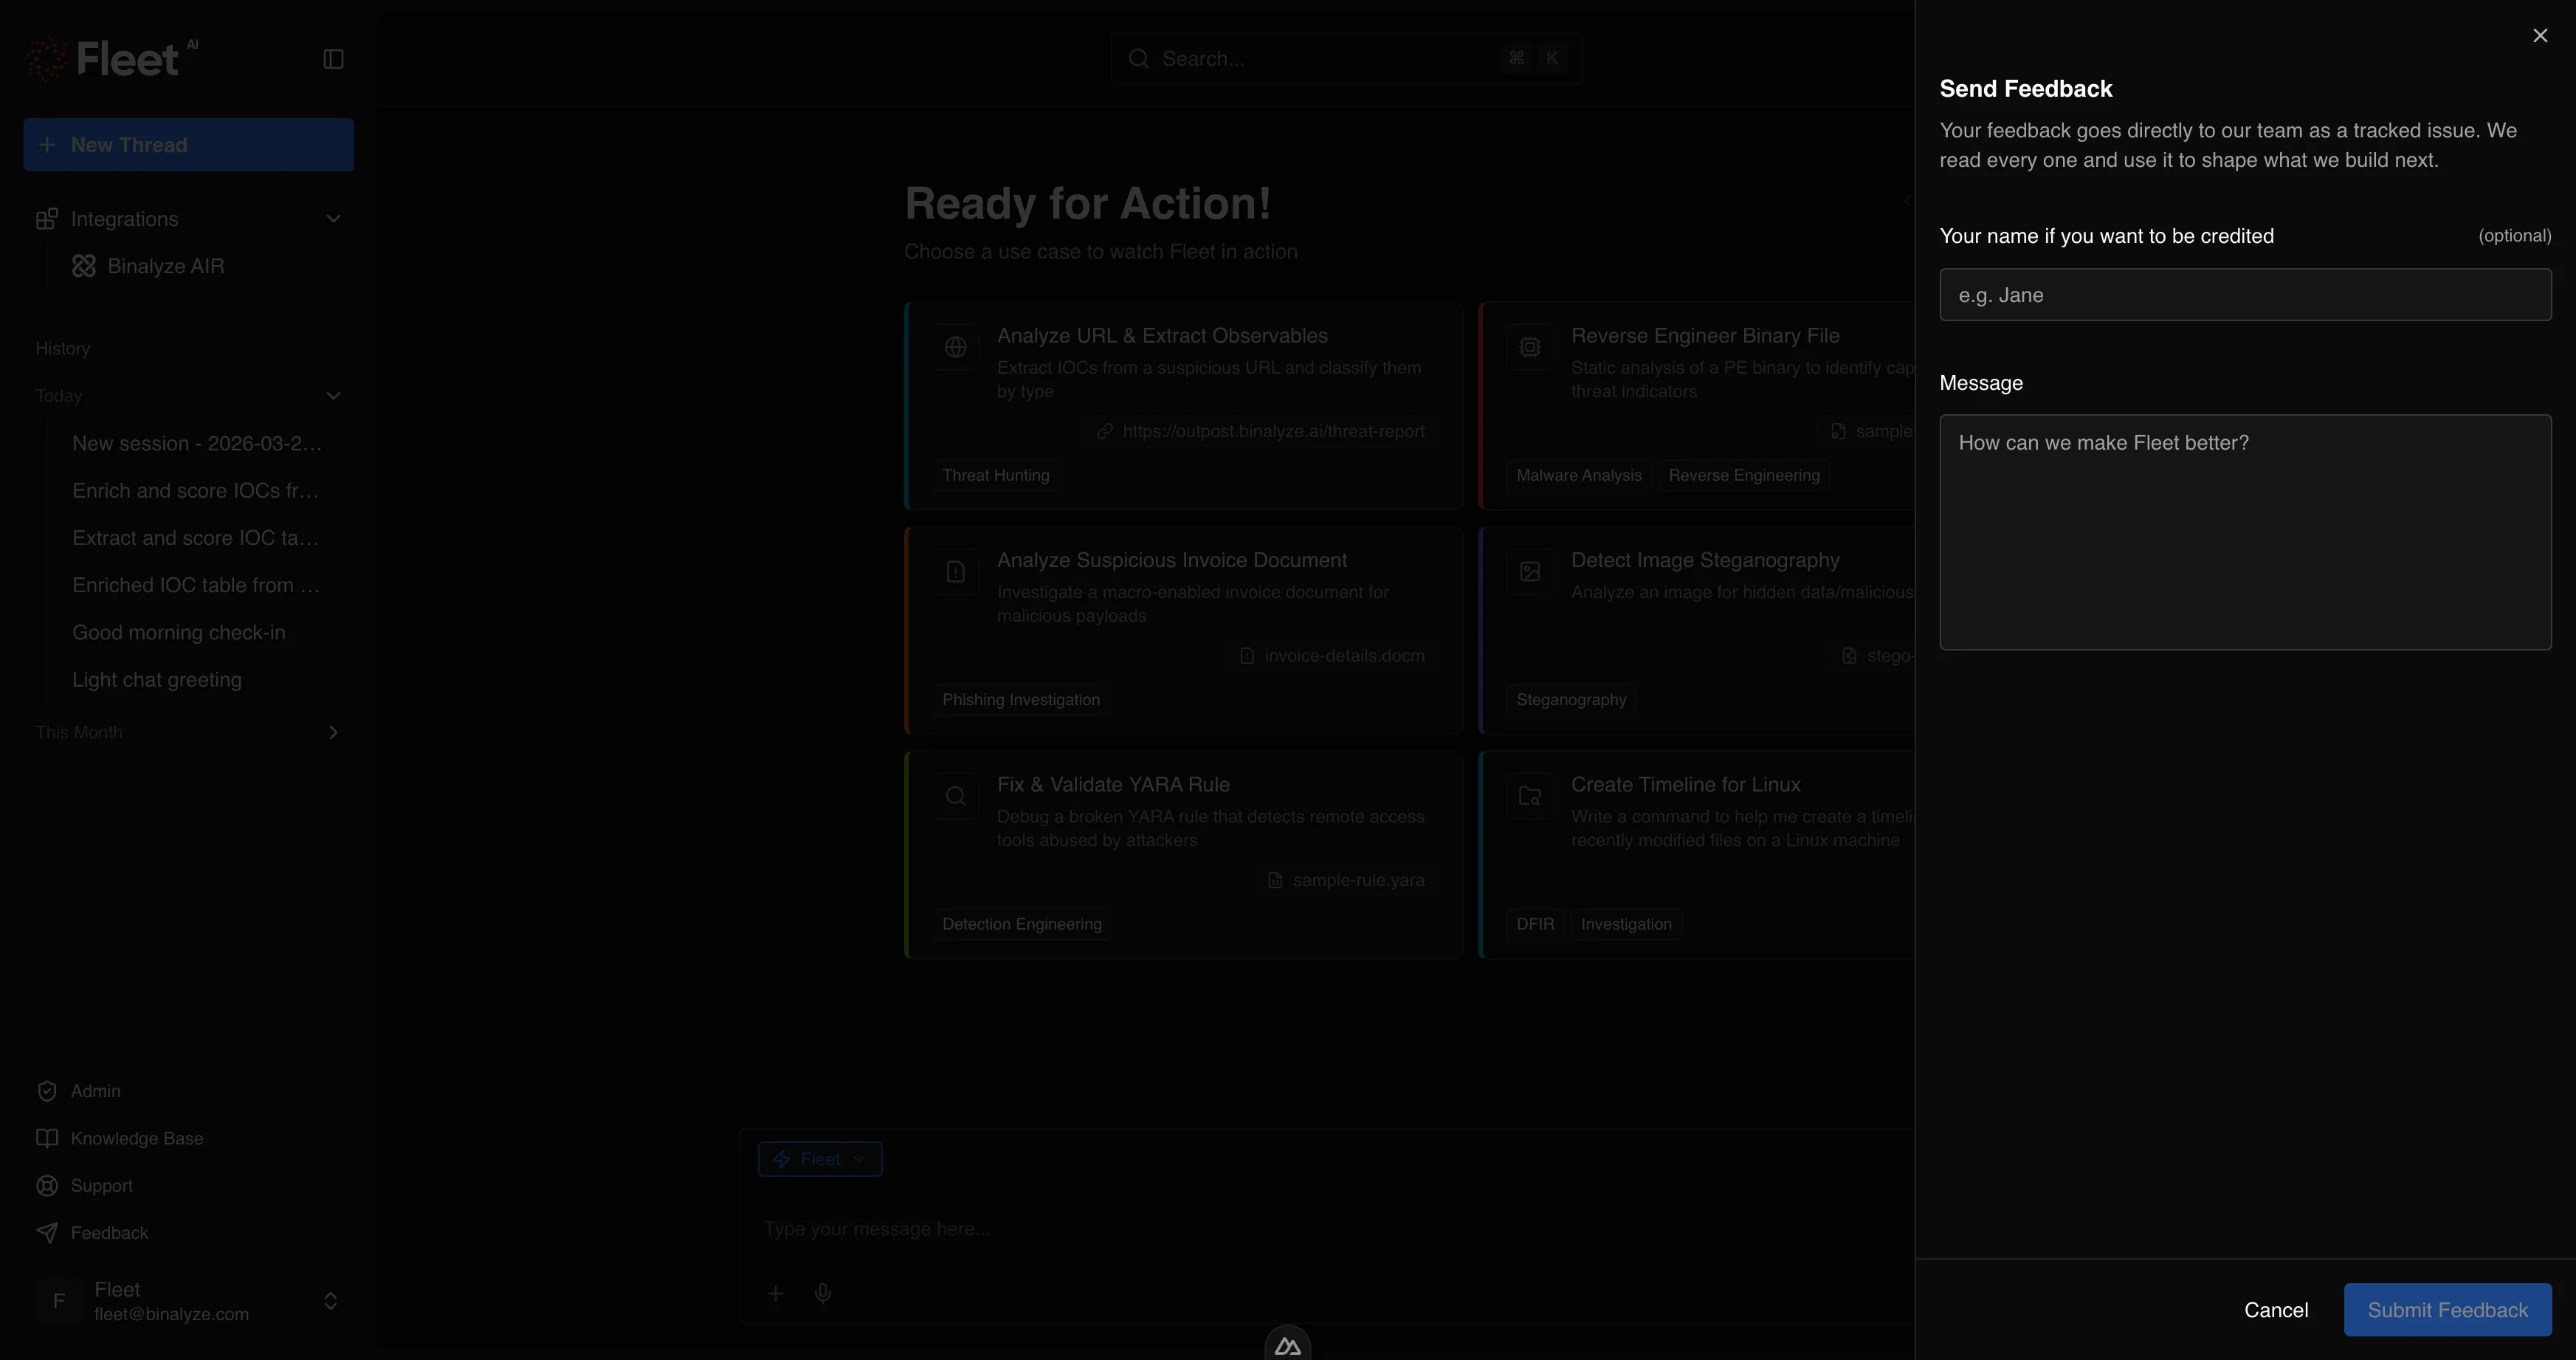
Task: Focus the name field with placeholder Jane
Action: pos(2244,295)
